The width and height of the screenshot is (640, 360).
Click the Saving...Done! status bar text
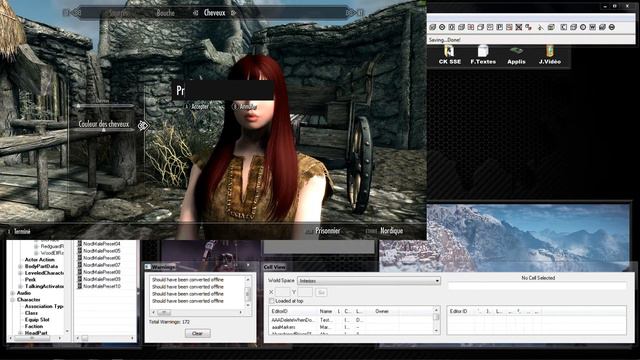click(444, 40)
